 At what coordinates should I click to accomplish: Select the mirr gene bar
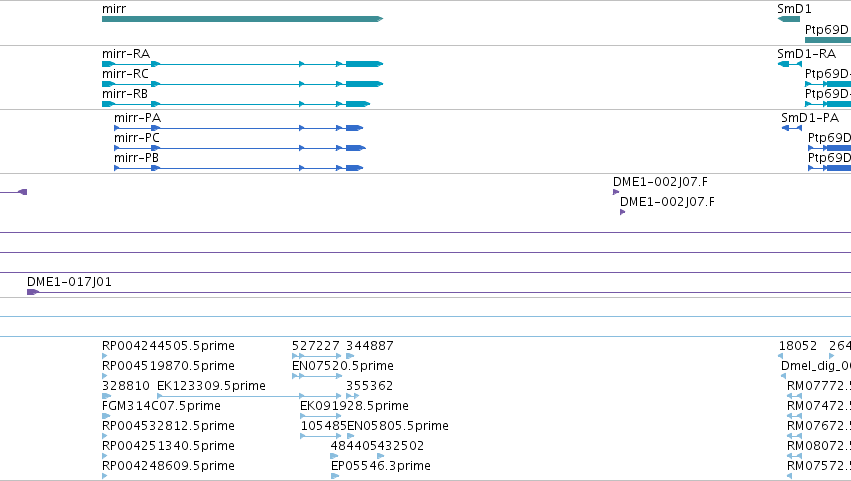(x=242, y=19)
